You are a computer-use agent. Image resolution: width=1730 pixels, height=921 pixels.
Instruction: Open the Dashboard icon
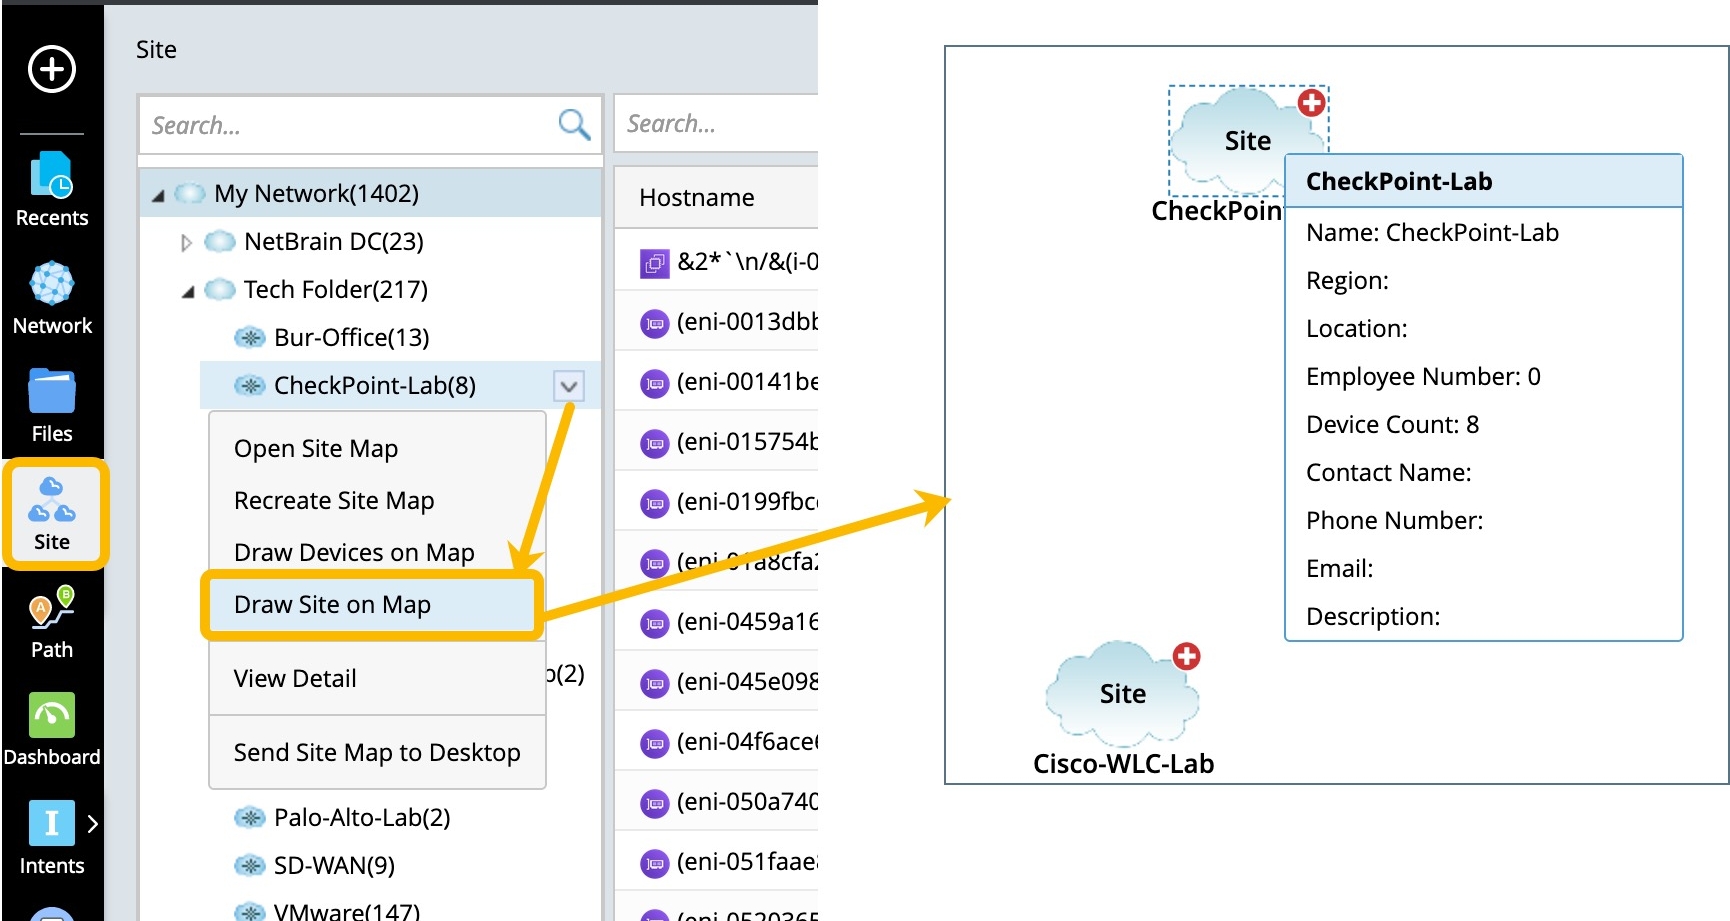click(52, 730)
